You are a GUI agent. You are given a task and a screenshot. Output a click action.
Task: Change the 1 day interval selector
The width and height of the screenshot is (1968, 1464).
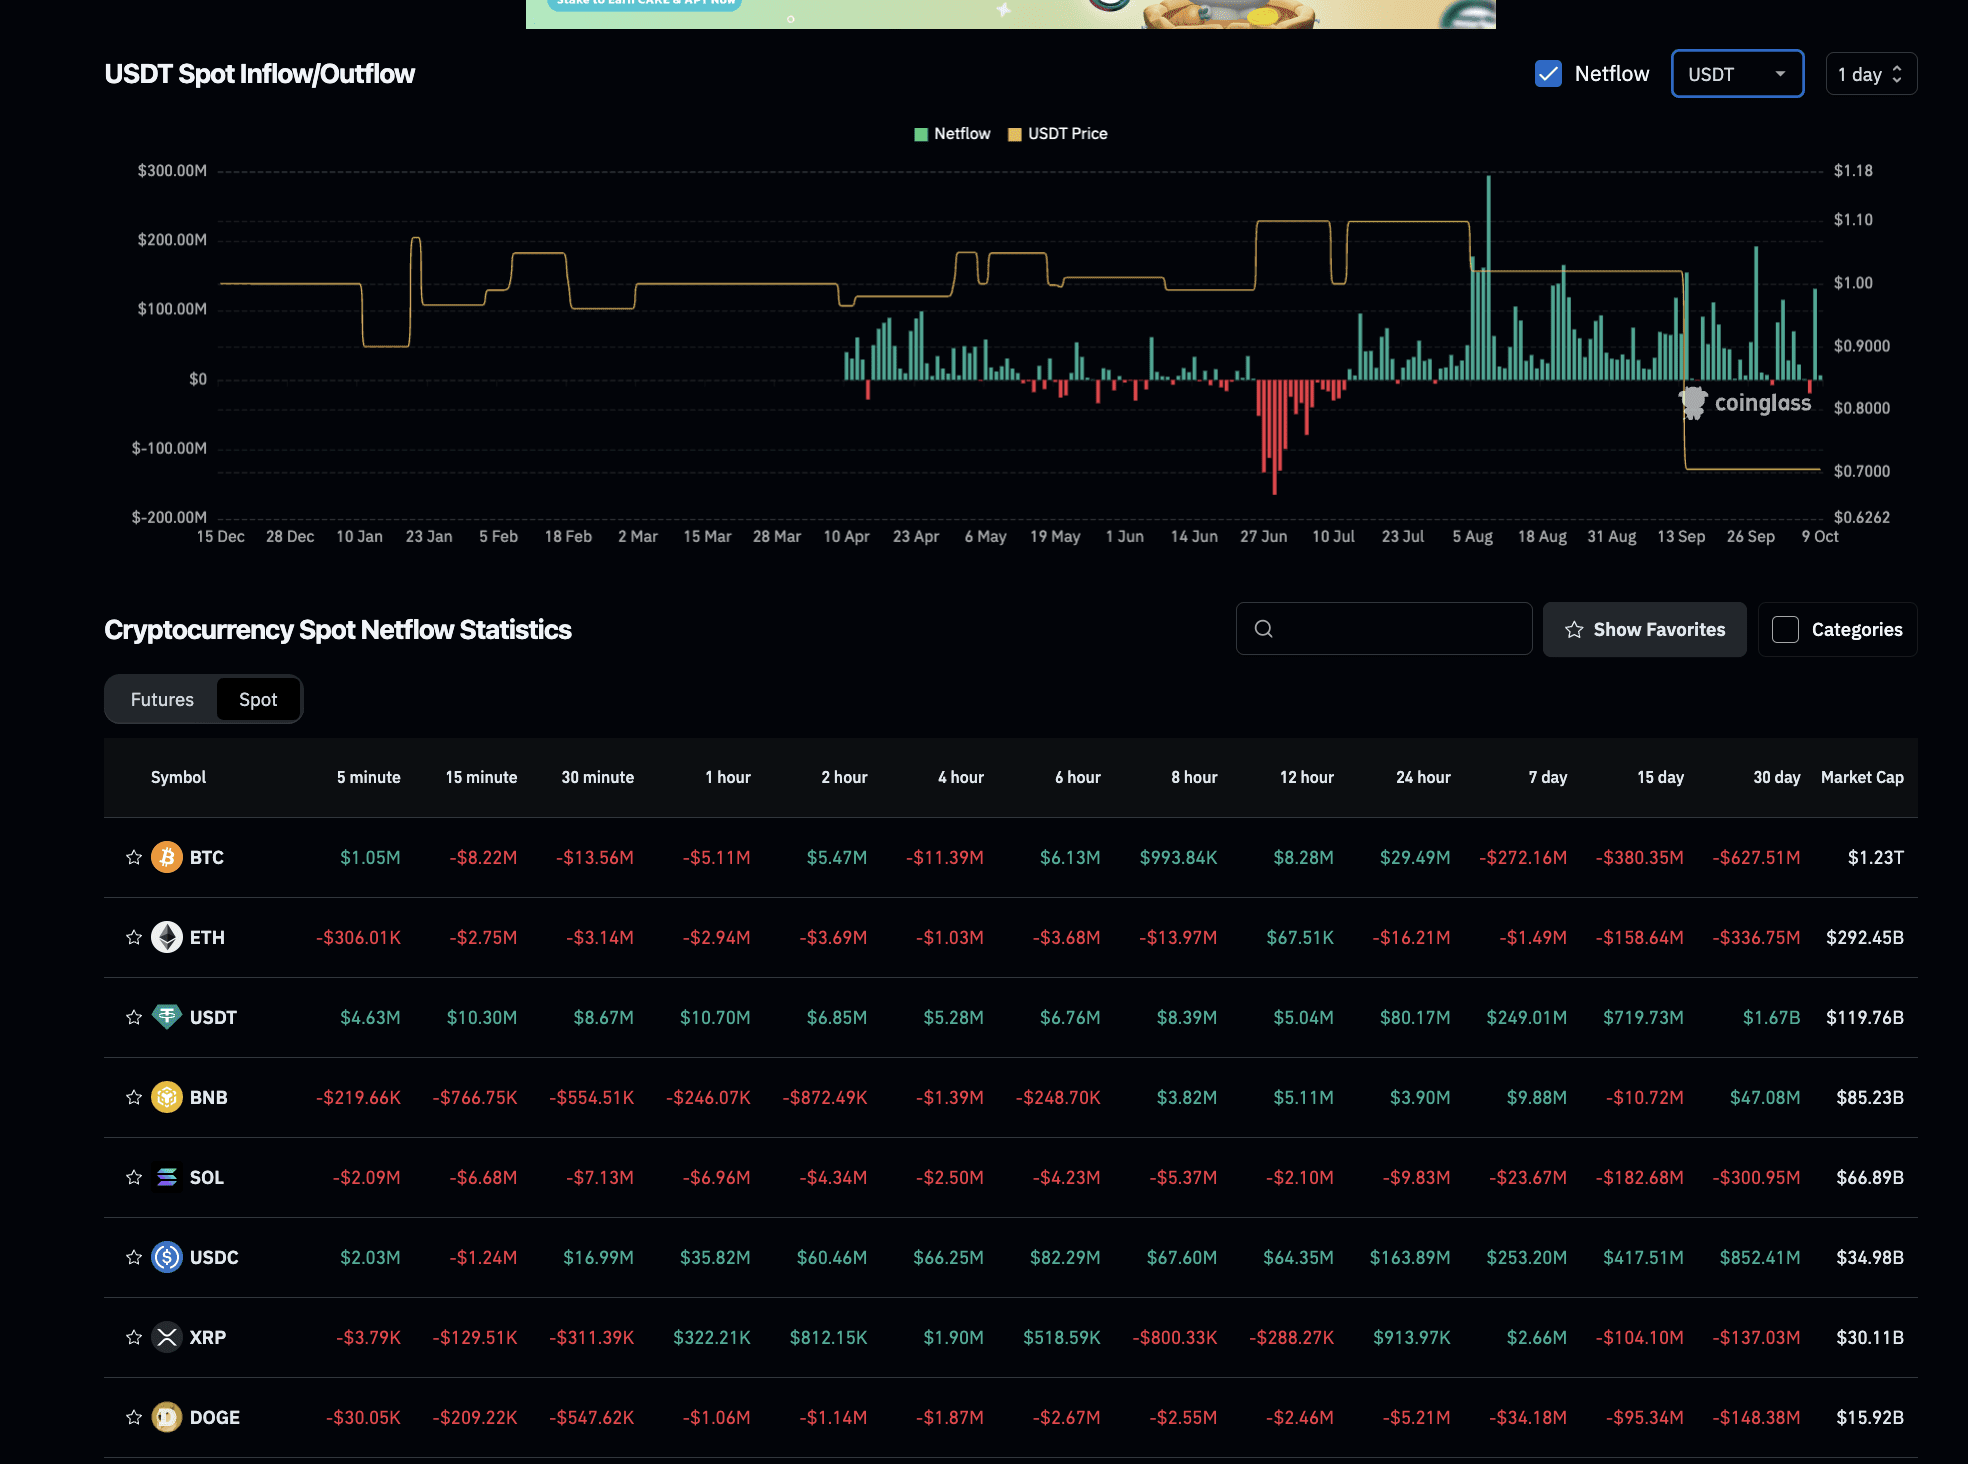coord(1870,74)
